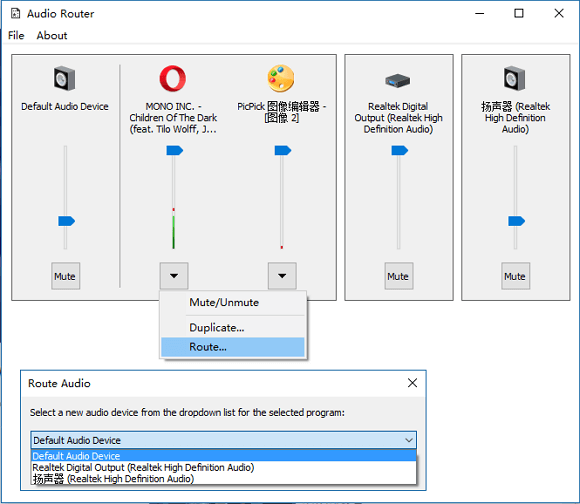Click the Default Audio Device speaker icon
This screenshot has height=504, width=580.
coord(65,78)
